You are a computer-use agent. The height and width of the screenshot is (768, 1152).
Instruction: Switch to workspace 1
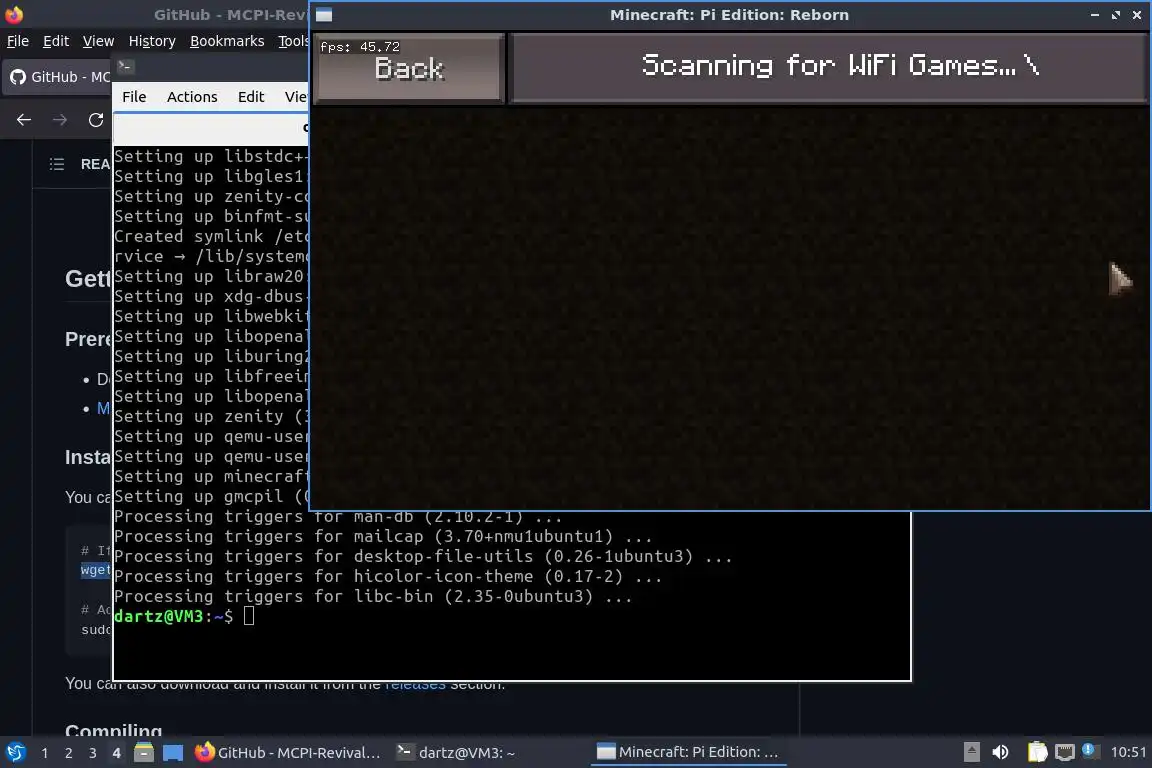45,753
